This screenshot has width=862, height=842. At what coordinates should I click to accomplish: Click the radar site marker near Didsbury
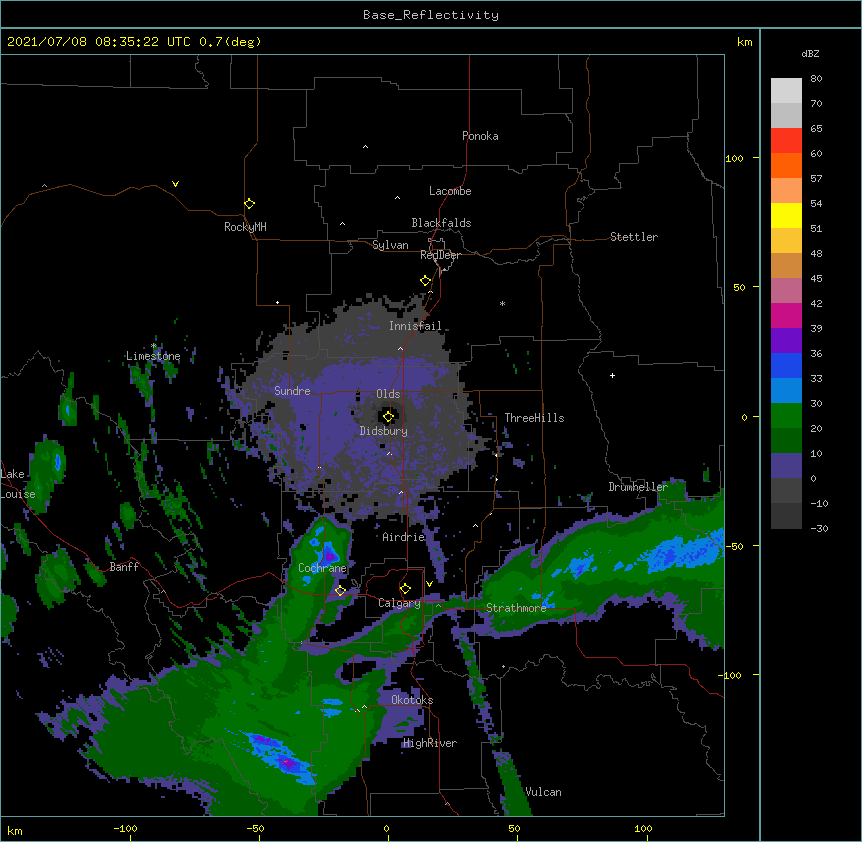click(388, 417)
